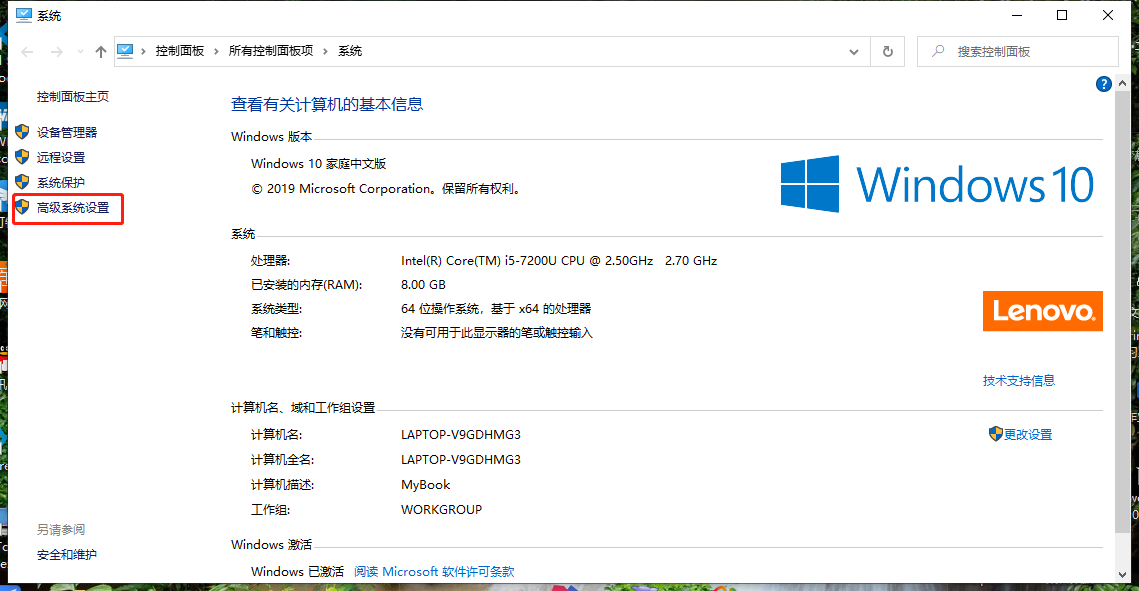Refresh the System page

coord(888,52)
